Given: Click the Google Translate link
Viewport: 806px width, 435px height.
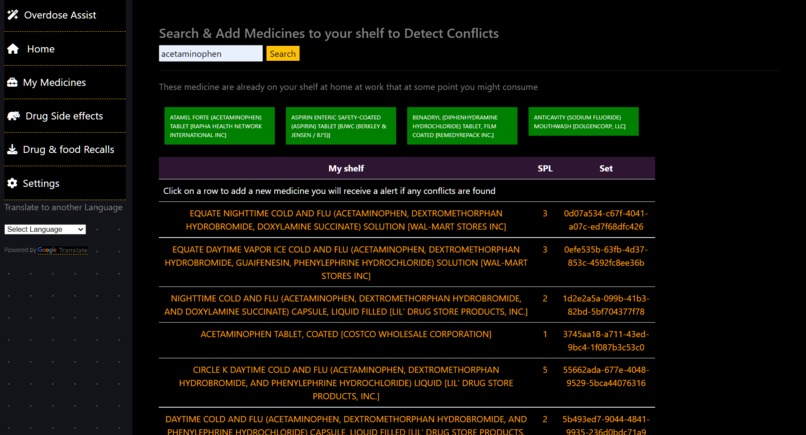Looking at the screenshot, I should pyautogui.click(x=62, y=250).
